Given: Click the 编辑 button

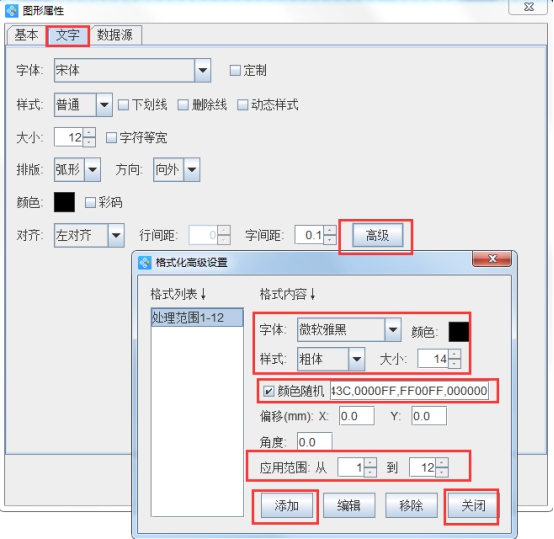Looking at the screenshot, I should 348,505.
